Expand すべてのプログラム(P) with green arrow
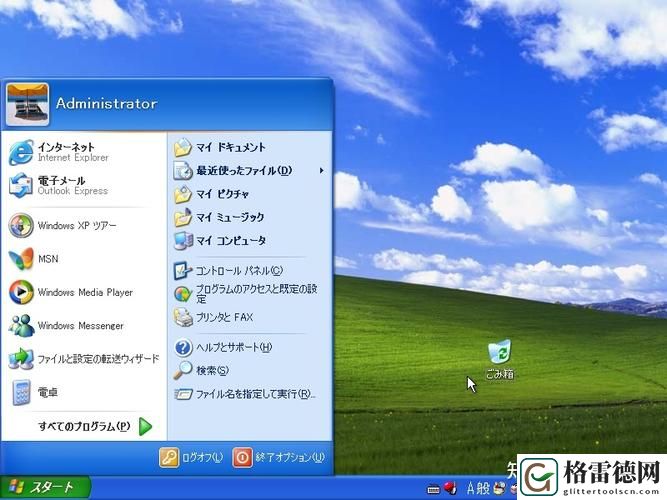The height and width of the screenshot is (500, 667). (x=95, y=426)
